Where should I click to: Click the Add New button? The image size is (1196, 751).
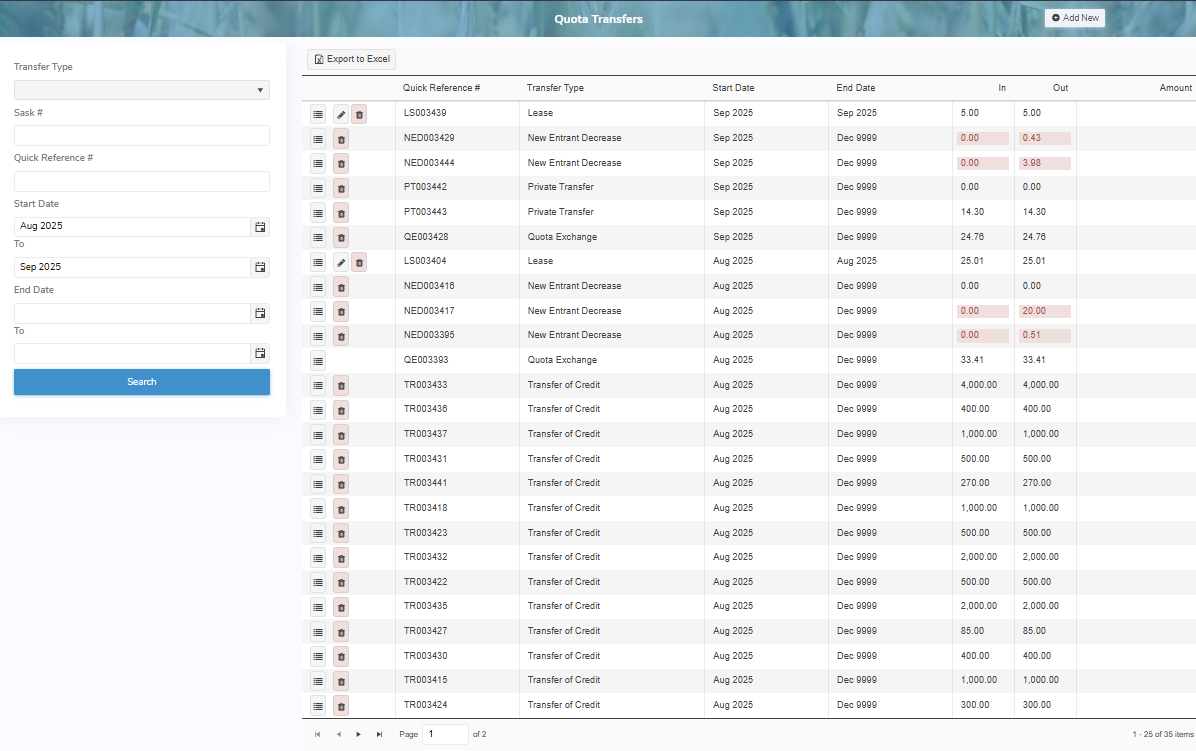point(1074,17)
